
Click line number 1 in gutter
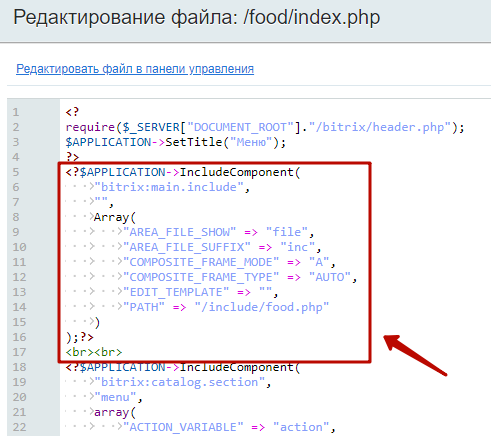[x=16, y=112]
